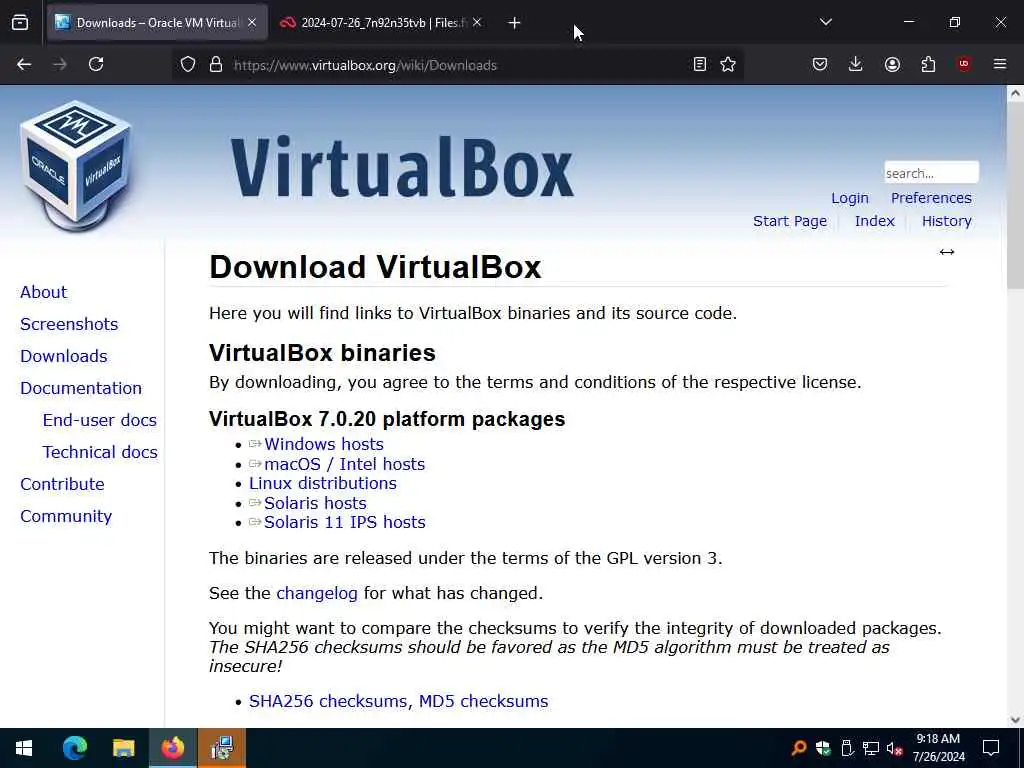Open the Login link
The image size is (1024, 768).
click(850, 198)
